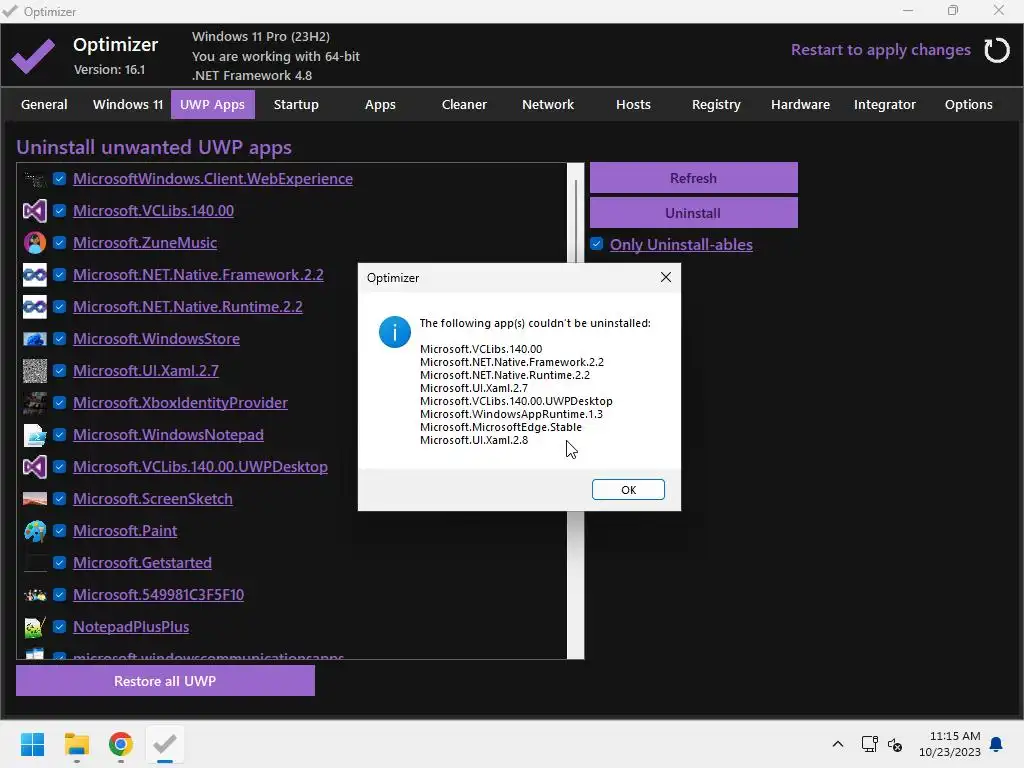The image size is (1024, 768).
Task: Click the Microsoft.NET.Native.Runtime.2.2 icon
Action: pos(35,307)
